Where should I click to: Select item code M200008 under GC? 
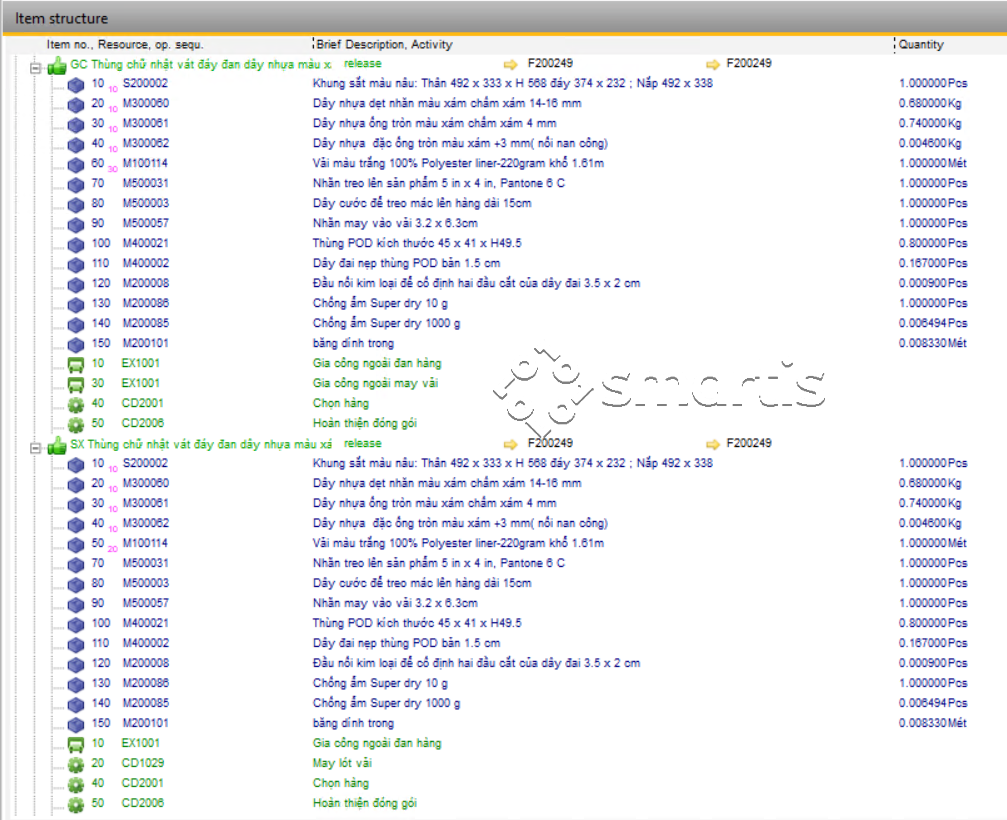pos(146,283)
